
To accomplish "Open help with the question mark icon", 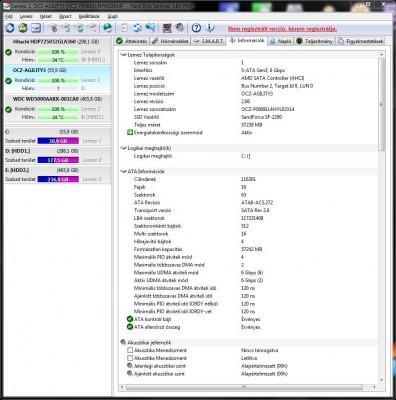I will [x=196, y=28].
